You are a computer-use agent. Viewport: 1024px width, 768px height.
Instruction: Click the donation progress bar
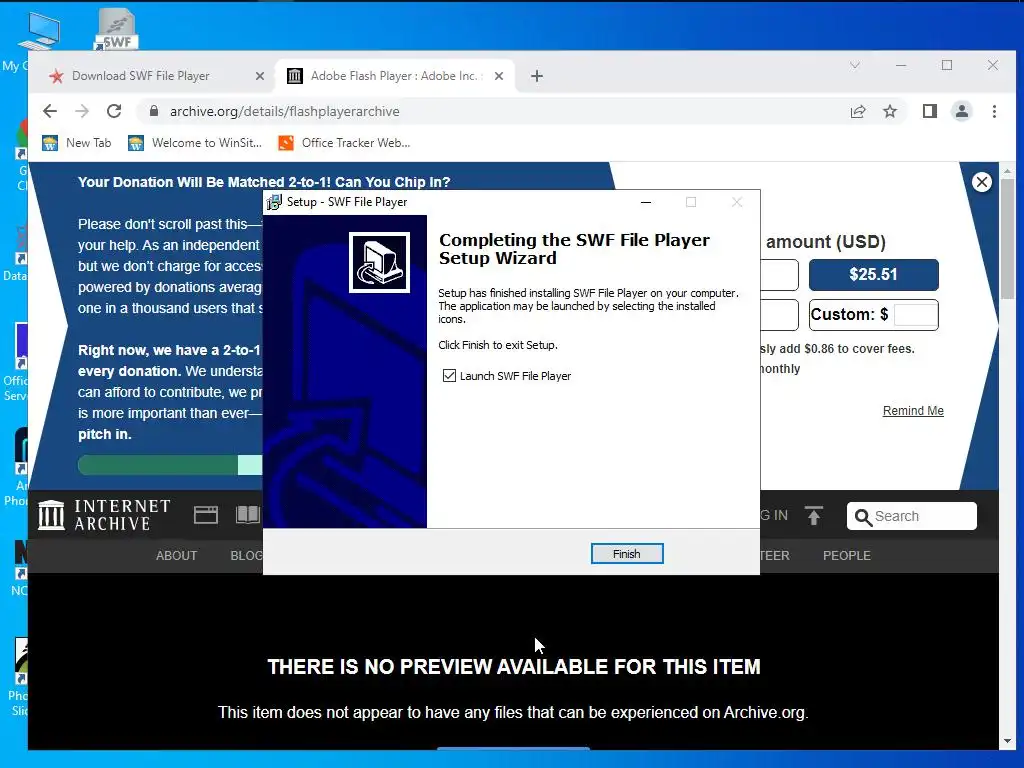(x=170, y=465)
